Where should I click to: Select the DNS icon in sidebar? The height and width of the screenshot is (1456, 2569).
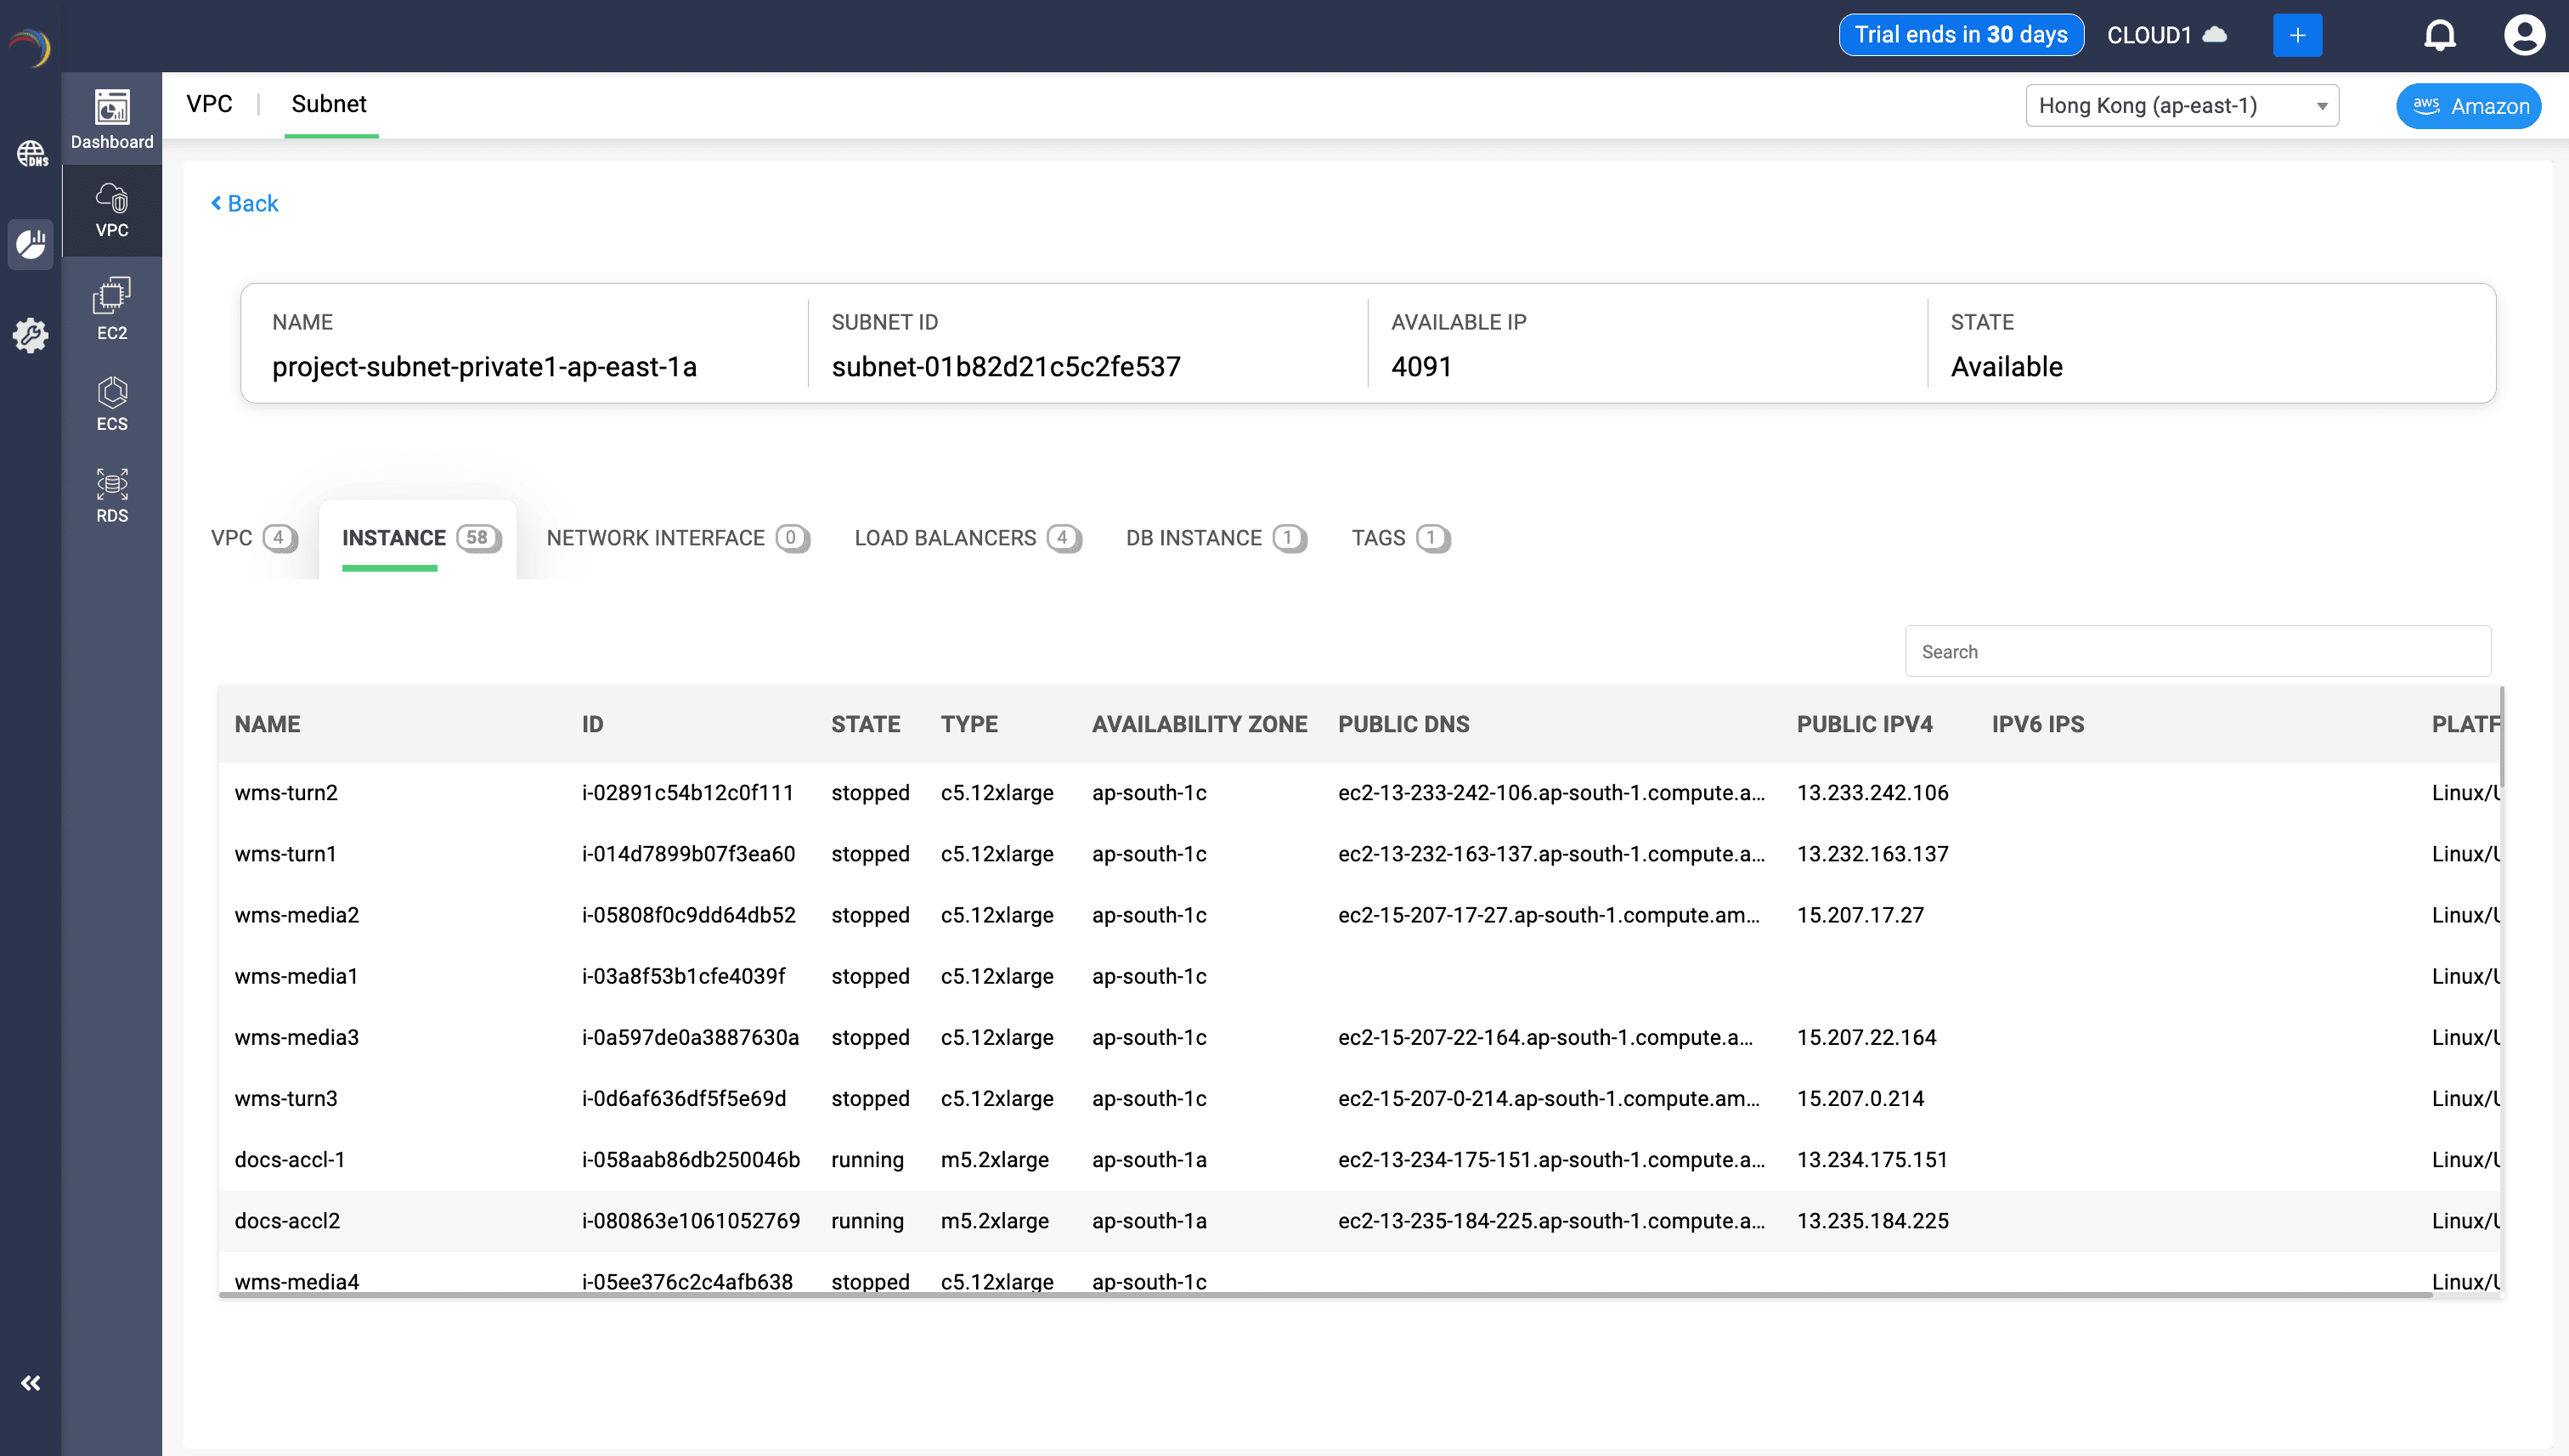point(30,154)
